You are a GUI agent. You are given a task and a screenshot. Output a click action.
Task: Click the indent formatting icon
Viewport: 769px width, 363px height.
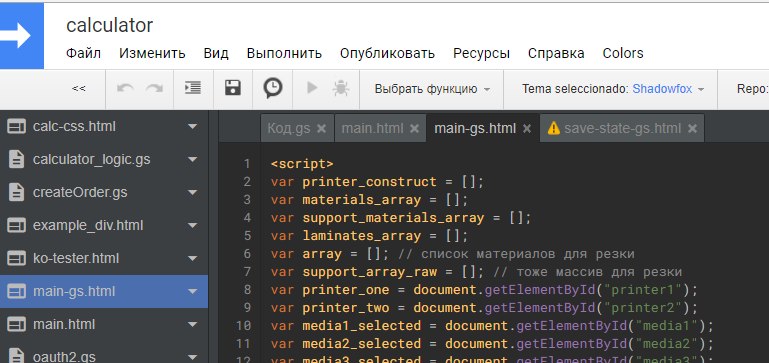(193, 88)
